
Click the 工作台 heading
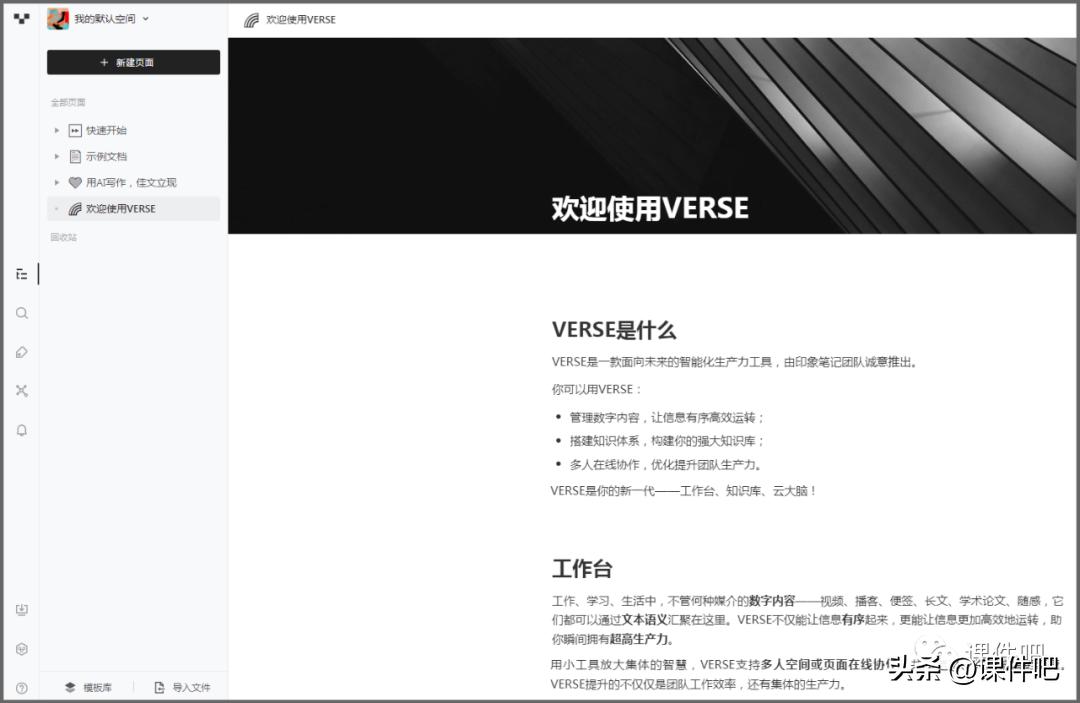pyautogui.click(x=582, y=569)
